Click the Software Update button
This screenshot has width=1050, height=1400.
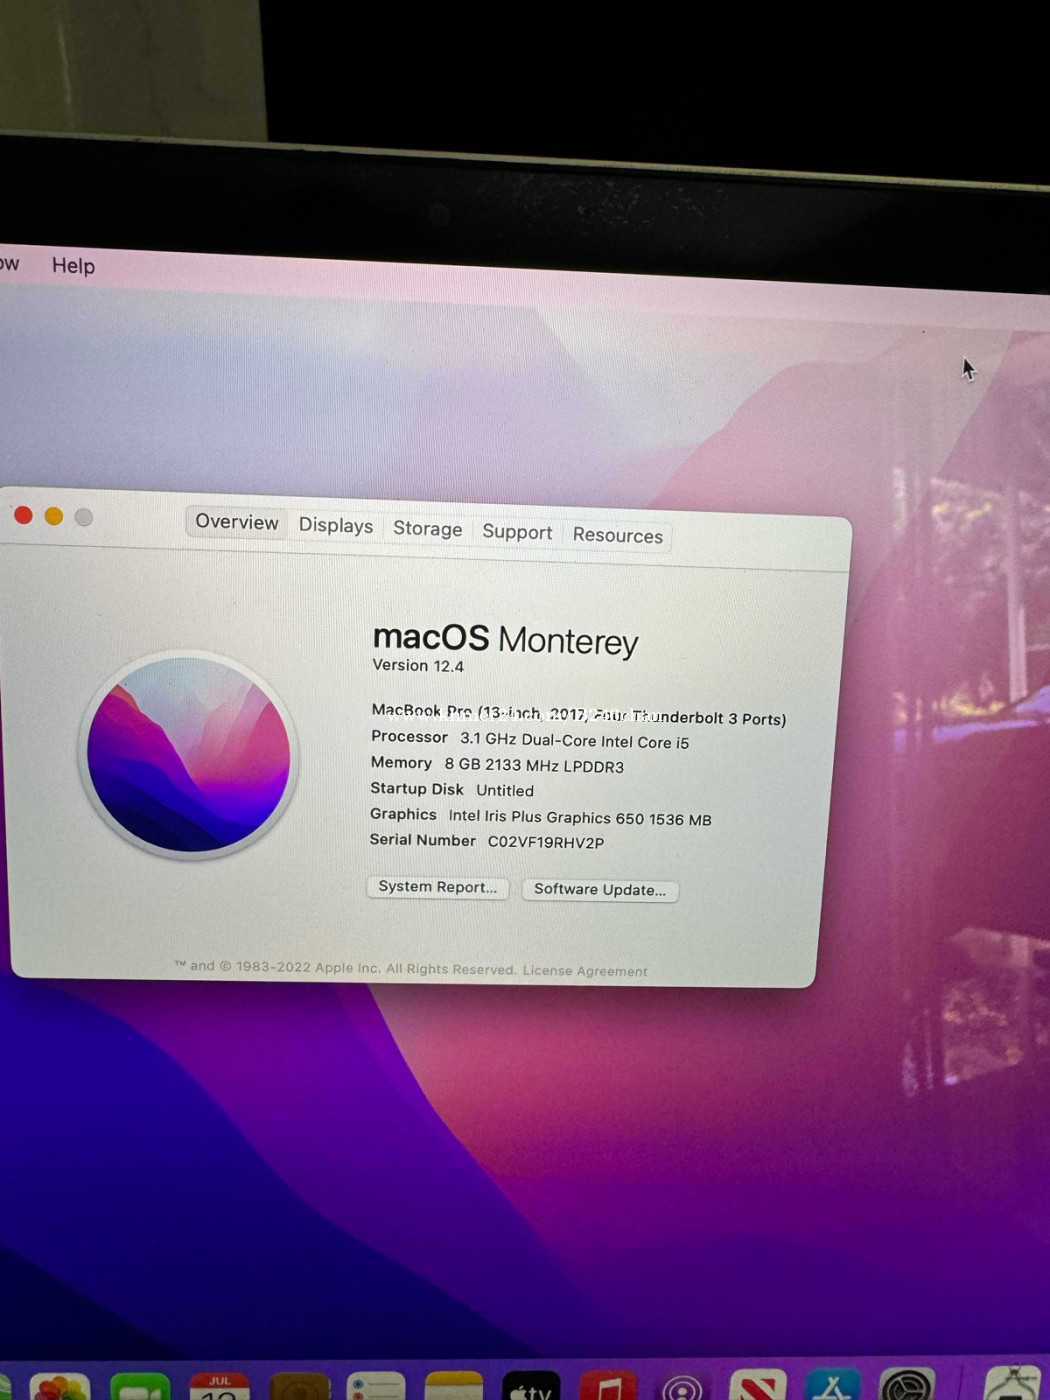point(600,890)
